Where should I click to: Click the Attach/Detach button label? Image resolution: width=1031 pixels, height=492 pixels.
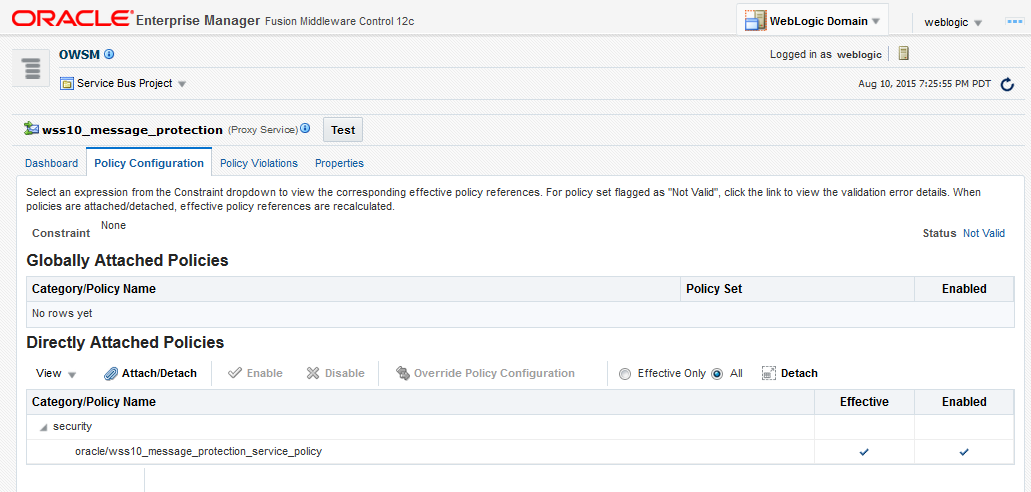[x=159, y=374]
